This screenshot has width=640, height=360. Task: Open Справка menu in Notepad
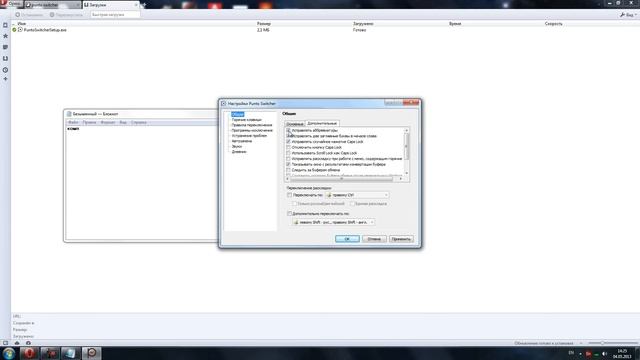[x=139, y=122]
